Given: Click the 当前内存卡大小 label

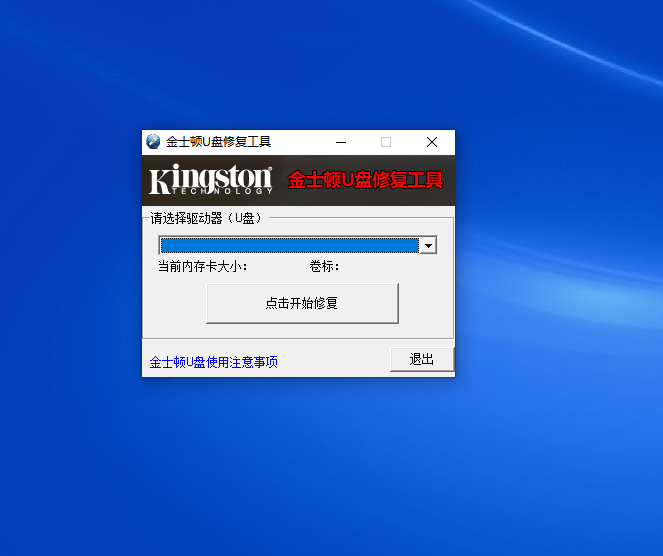Looking at the screenshot, I should click(203, 266).
